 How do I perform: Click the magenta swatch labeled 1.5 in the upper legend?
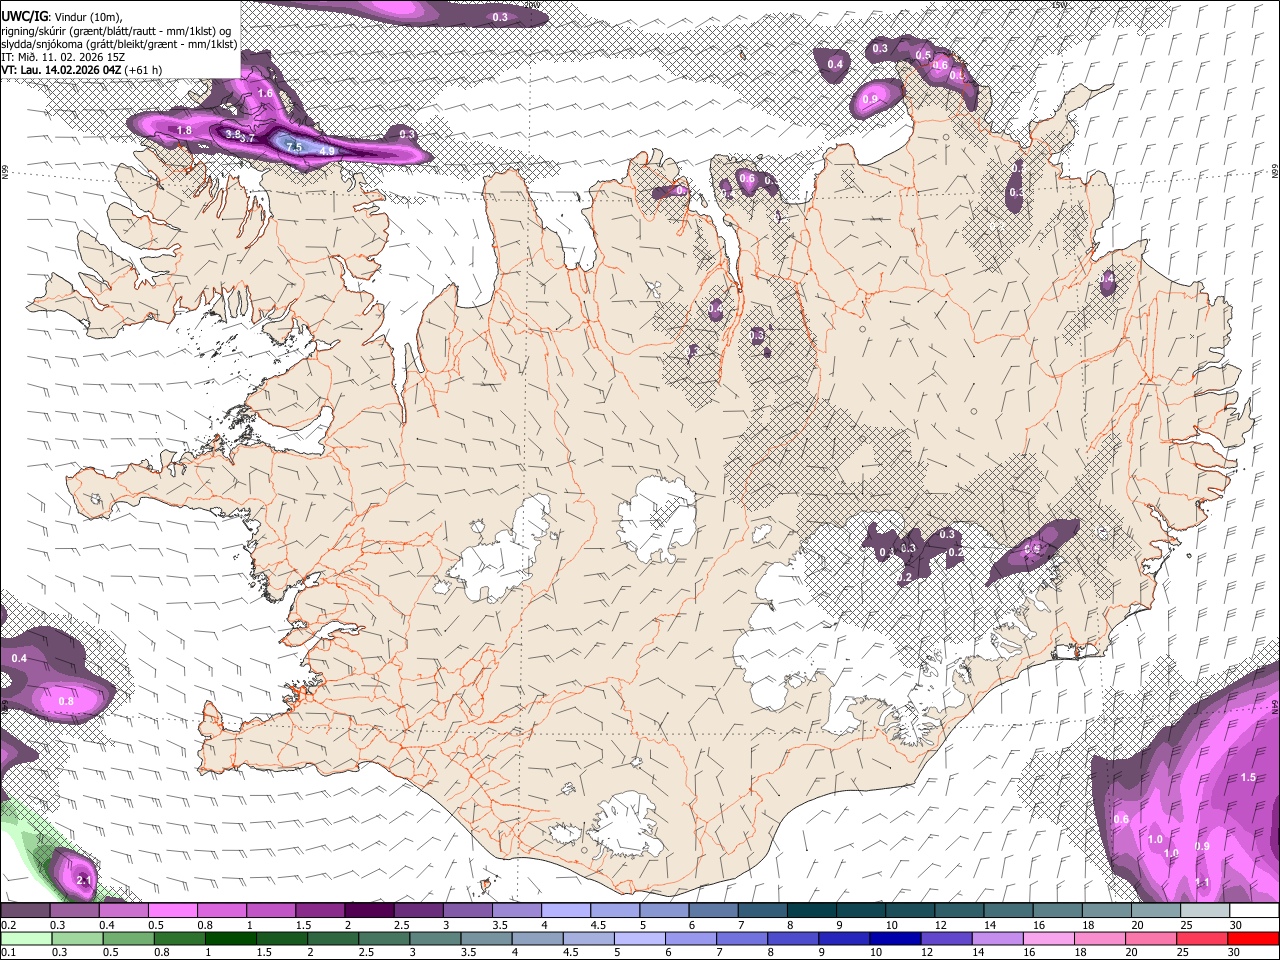coord(319,911)
